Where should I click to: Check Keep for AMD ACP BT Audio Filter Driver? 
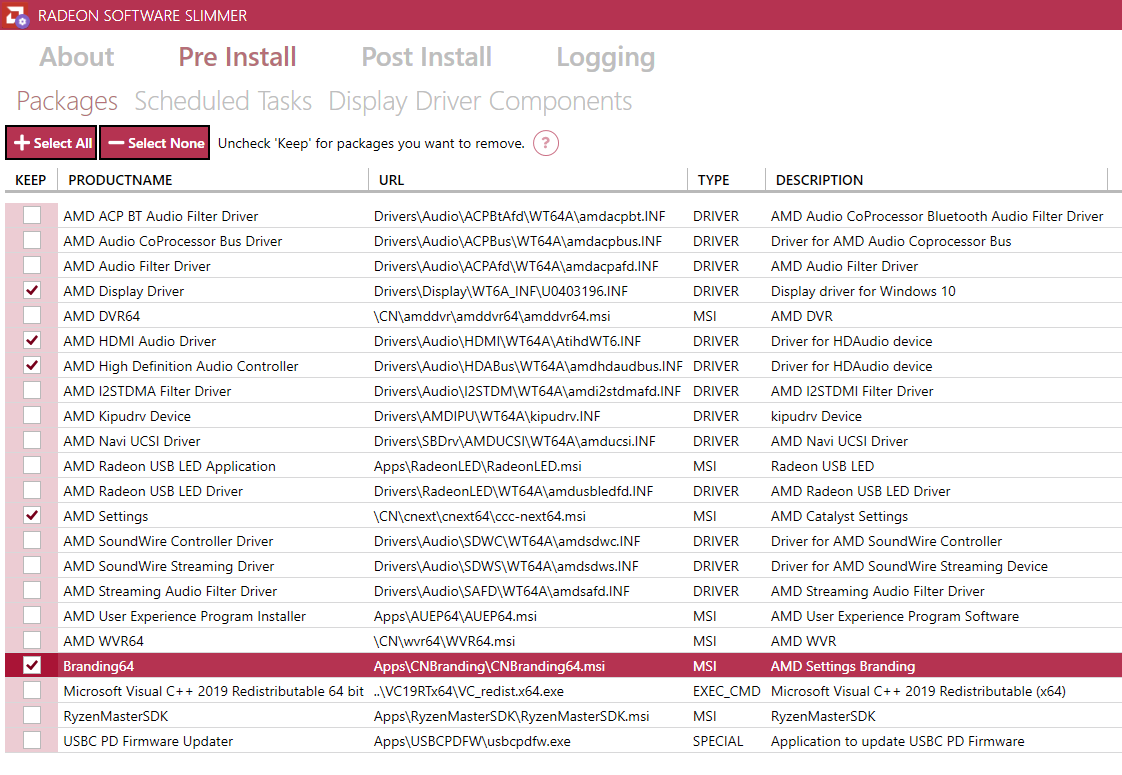click(31, 215)
